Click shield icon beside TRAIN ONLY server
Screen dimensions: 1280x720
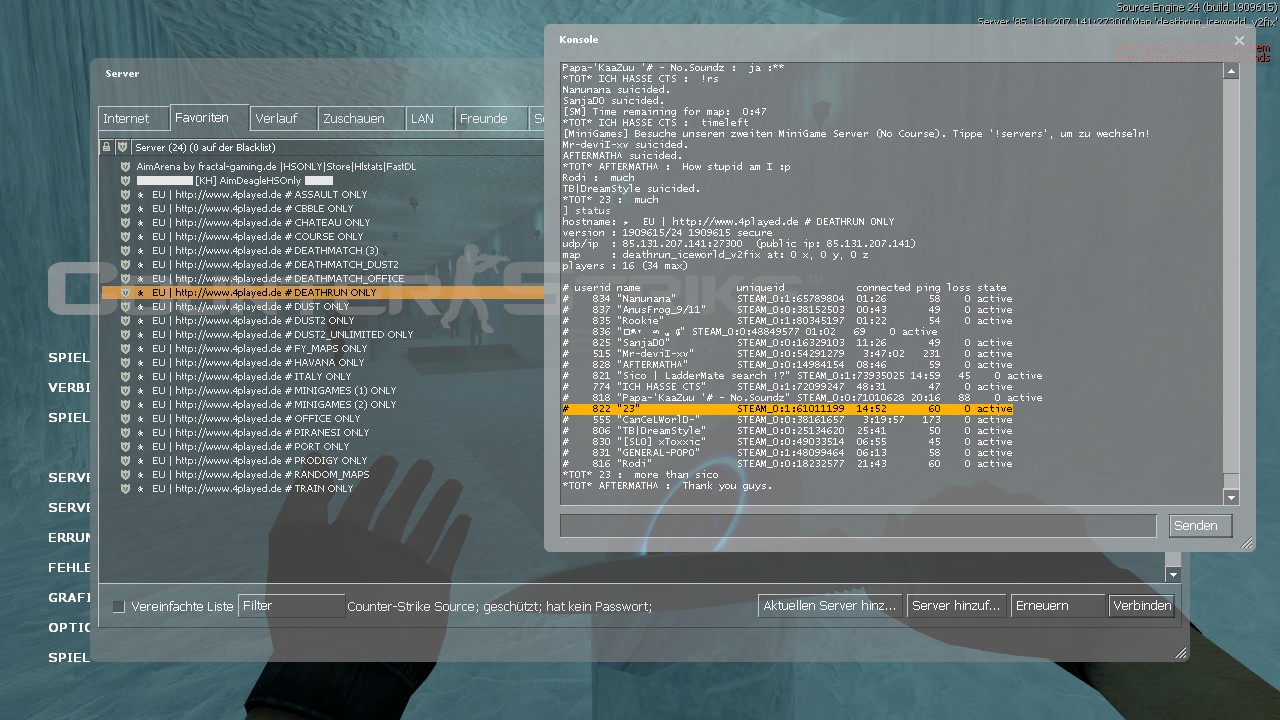[x=125, y=488]
